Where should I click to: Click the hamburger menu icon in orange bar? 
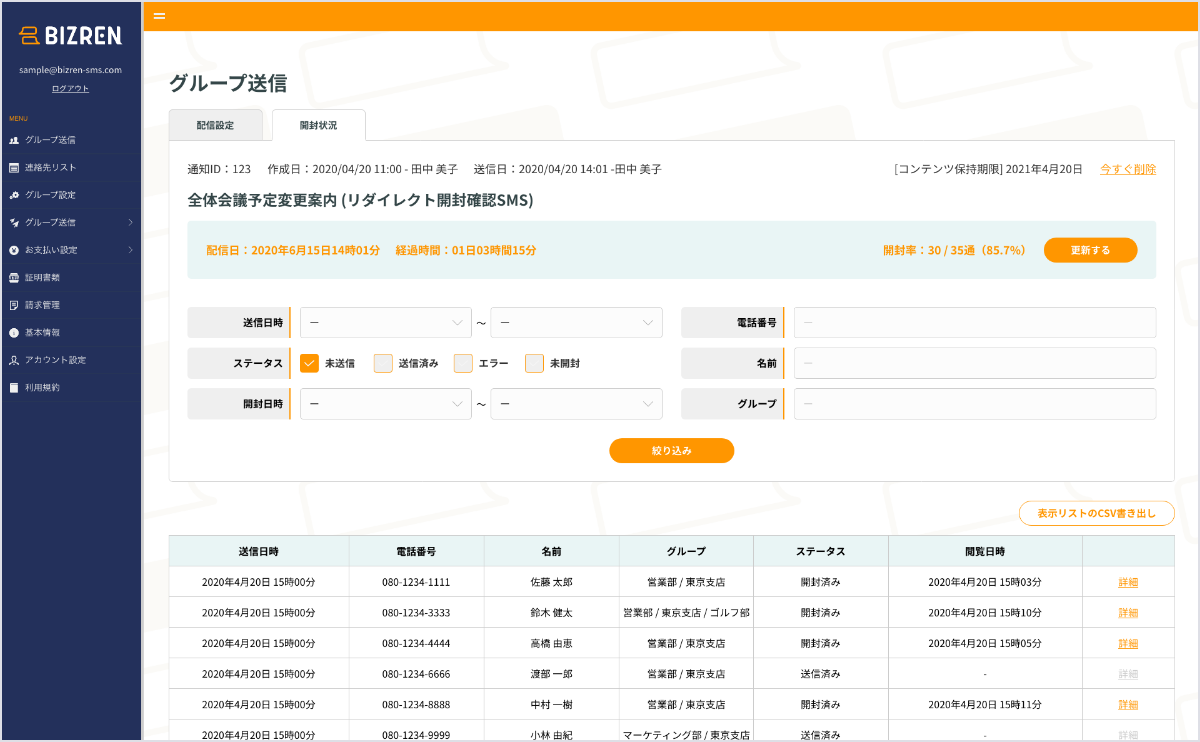click(x=159, y=16)
